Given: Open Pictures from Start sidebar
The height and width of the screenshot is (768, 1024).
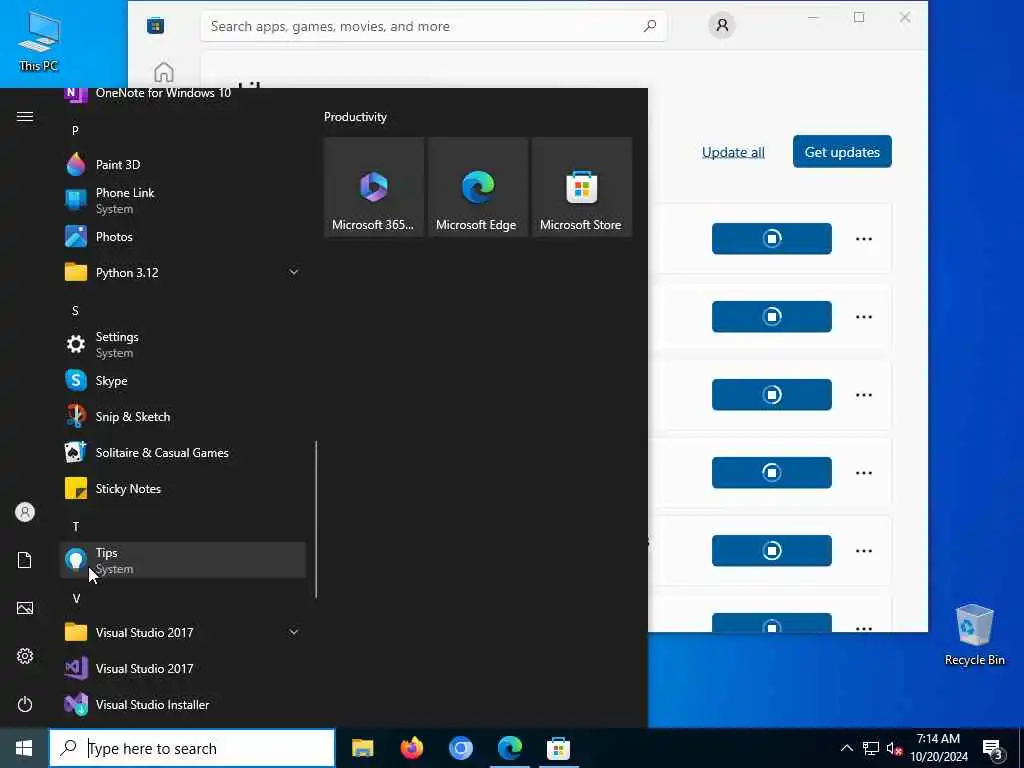Looking at the screenshot, I should click(25, 608).
